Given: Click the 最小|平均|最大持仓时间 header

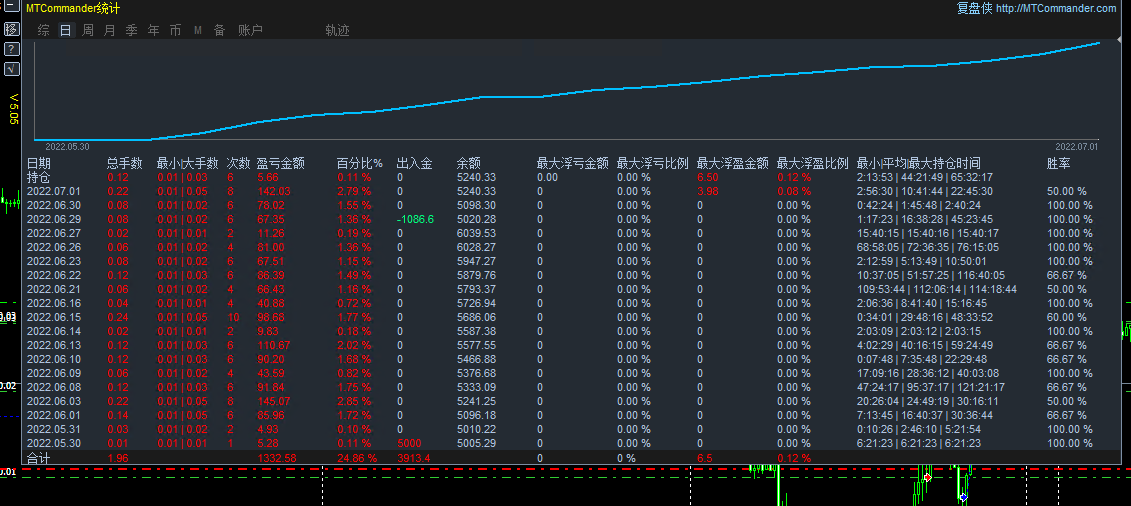Looking at the screenshot, I should (x=918, y=164).
